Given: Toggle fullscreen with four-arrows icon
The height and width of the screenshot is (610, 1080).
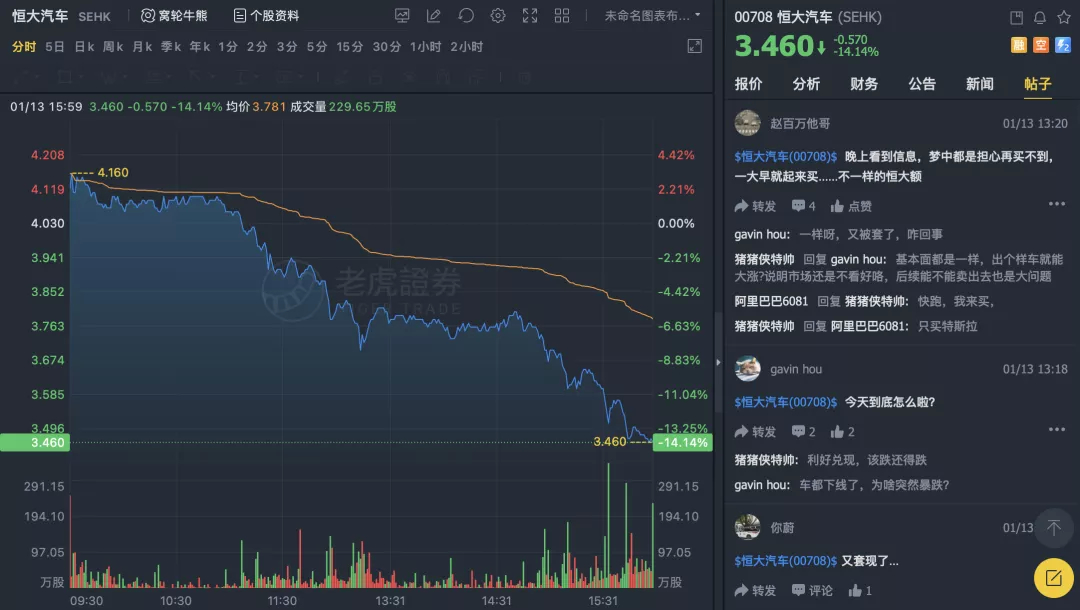Looking at the screenshot, I should 530,15.
